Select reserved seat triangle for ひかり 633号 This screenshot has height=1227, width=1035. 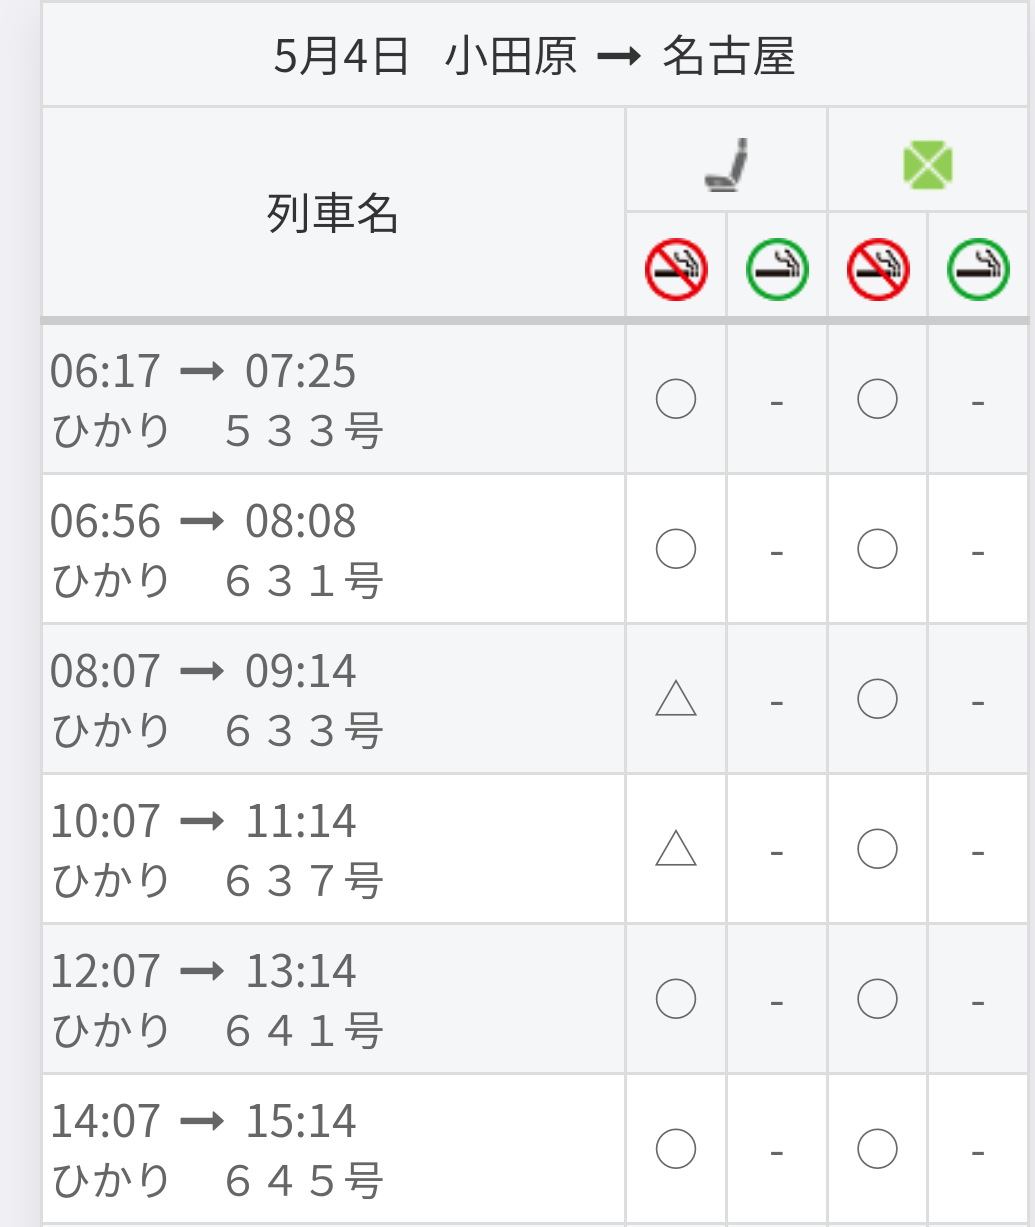(x=676, y=698)
